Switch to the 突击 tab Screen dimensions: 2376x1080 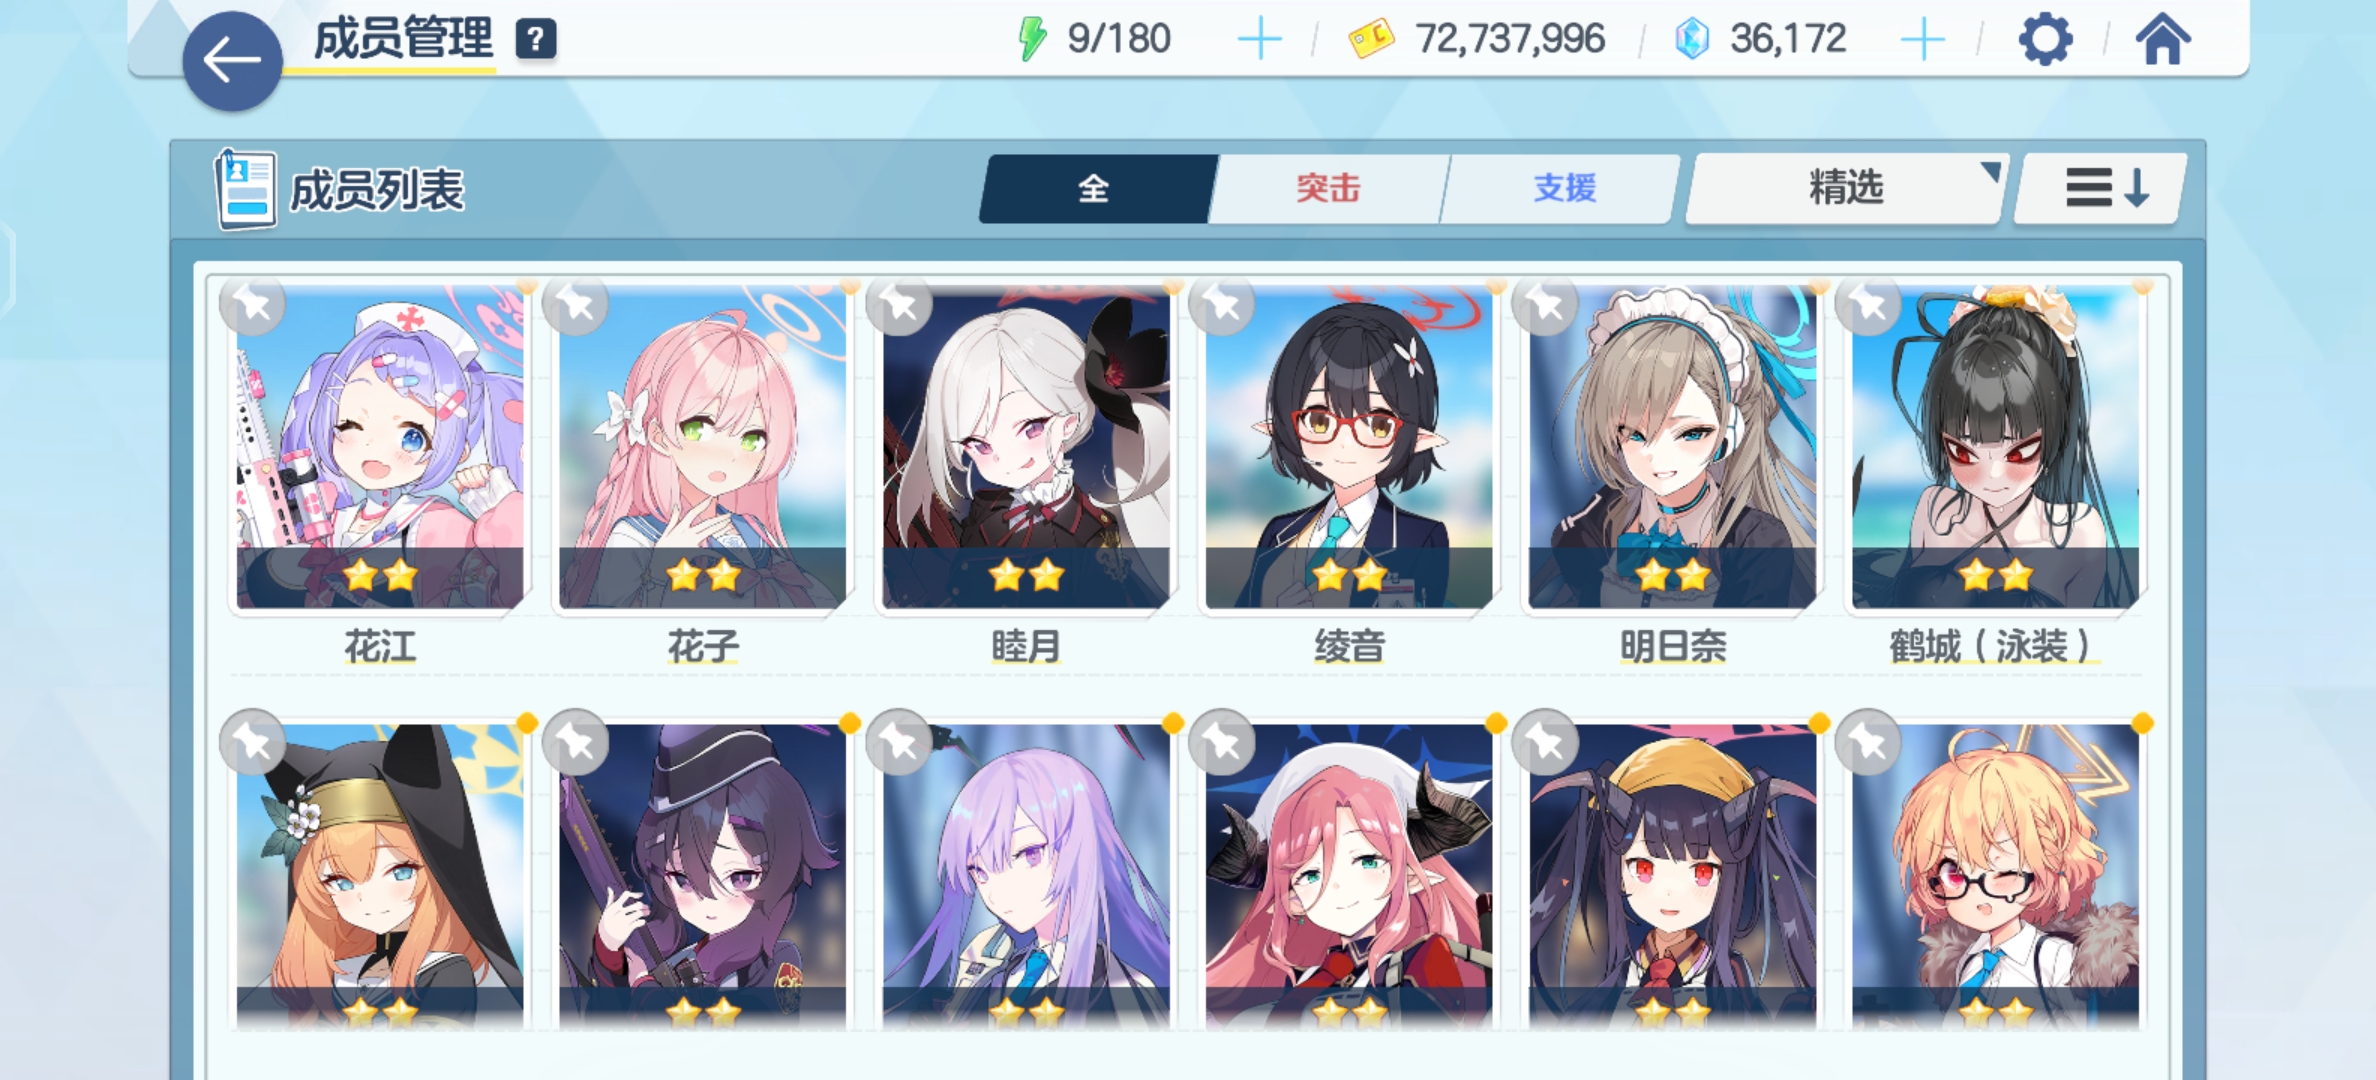(1328, 188)
